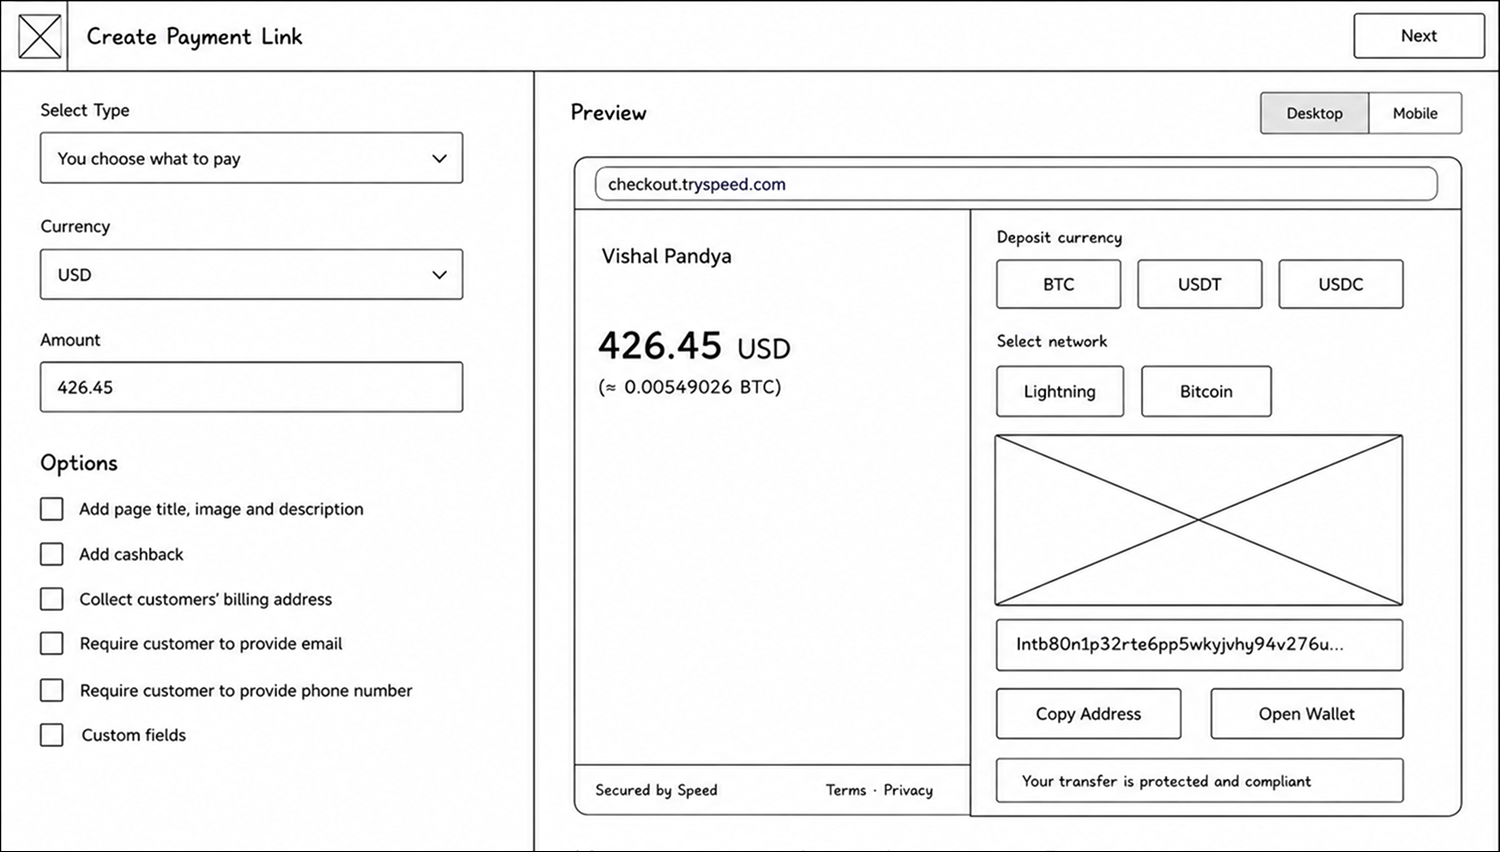Click the checkout.tryspeed.com URL bar
Image resolution: width=1500 pixels, height=852 pixels.
coord(1016,184)
